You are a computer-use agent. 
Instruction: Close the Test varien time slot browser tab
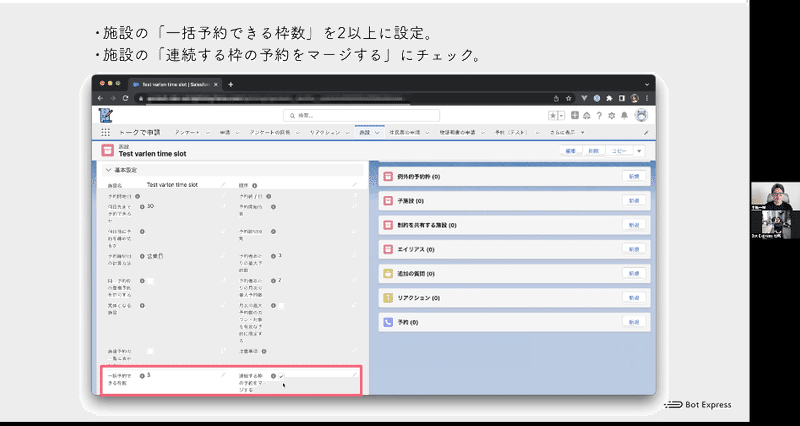[x=216, y=84]
